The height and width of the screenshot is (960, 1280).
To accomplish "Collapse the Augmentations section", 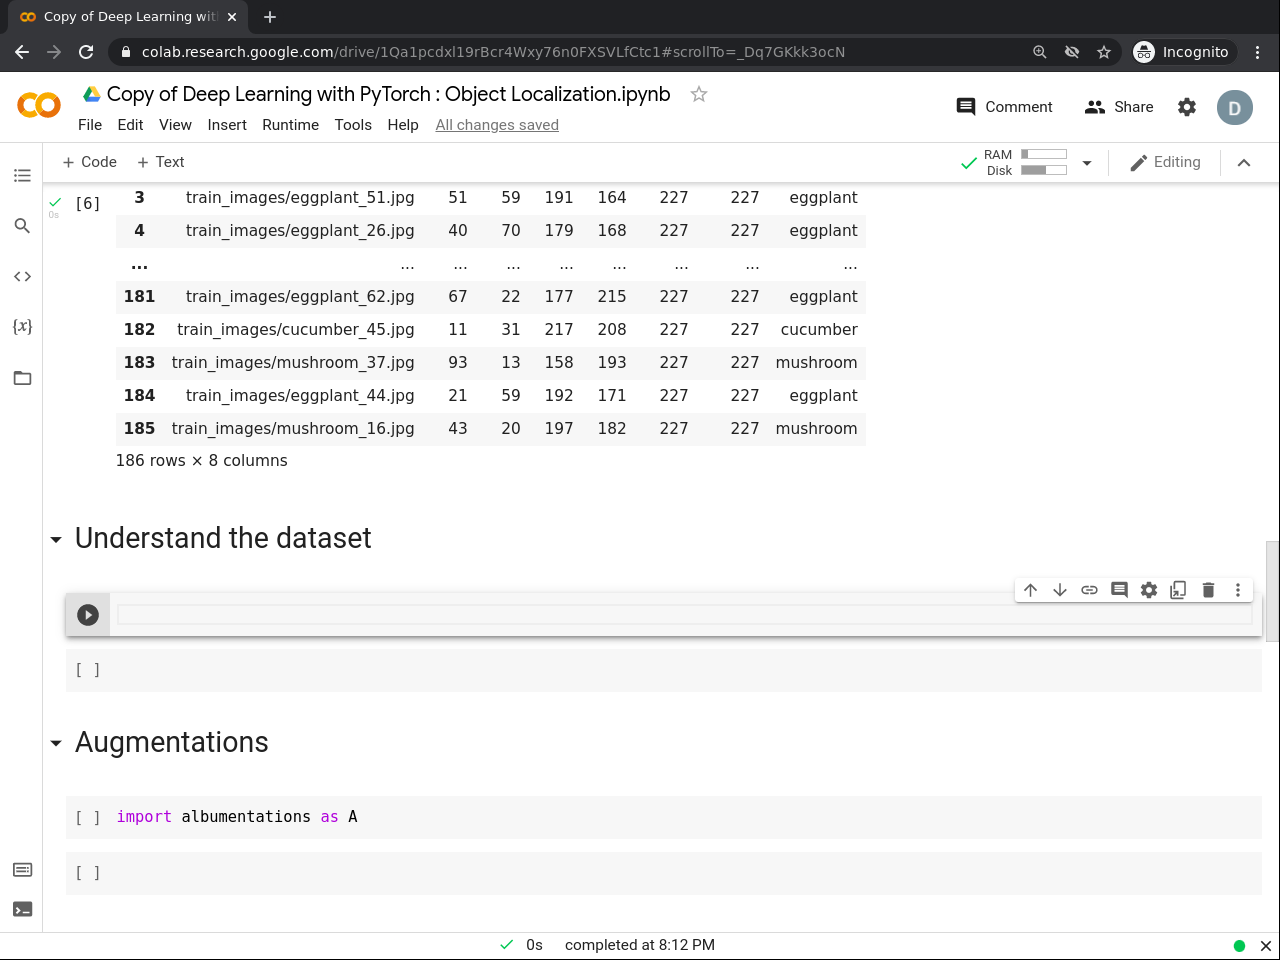I will click(x=56, y=744).
